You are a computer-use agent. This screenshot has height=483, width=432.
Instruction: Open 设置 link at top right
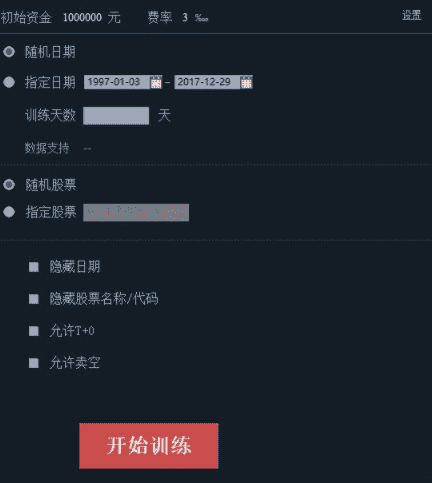[x=412, y=15]
